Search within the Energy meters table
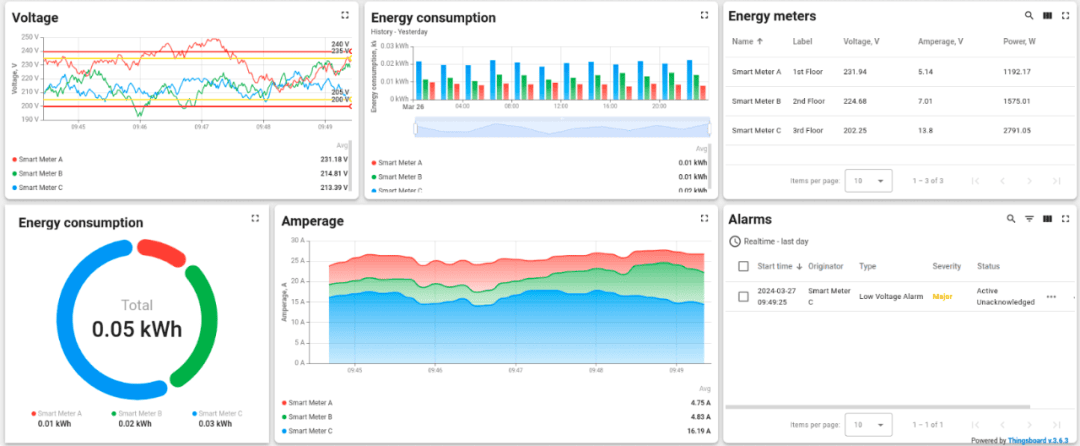Screen dimensions: 1080x446 (1029, 16)
